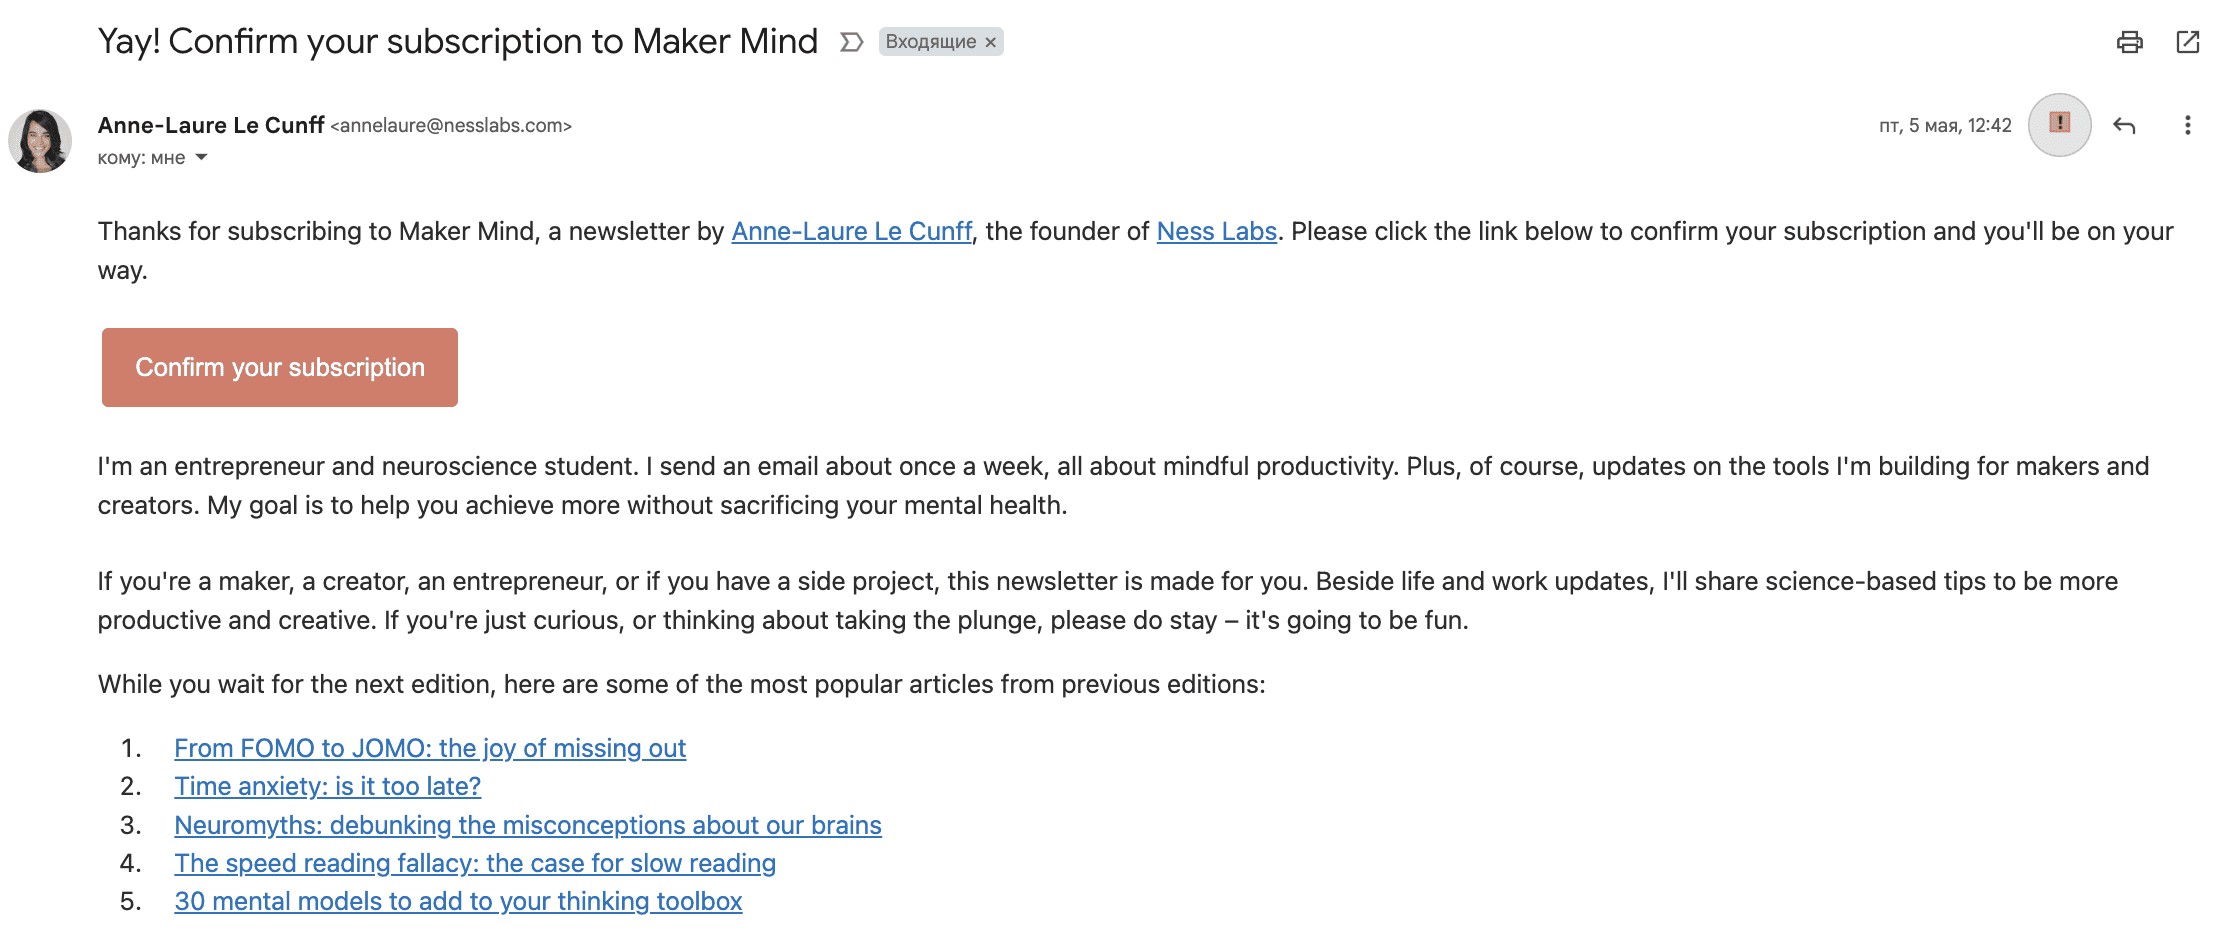Open 'From FOMO to JOMO' article link
The width and height of the screenshot is (2228, 946).
coord(430,749)
